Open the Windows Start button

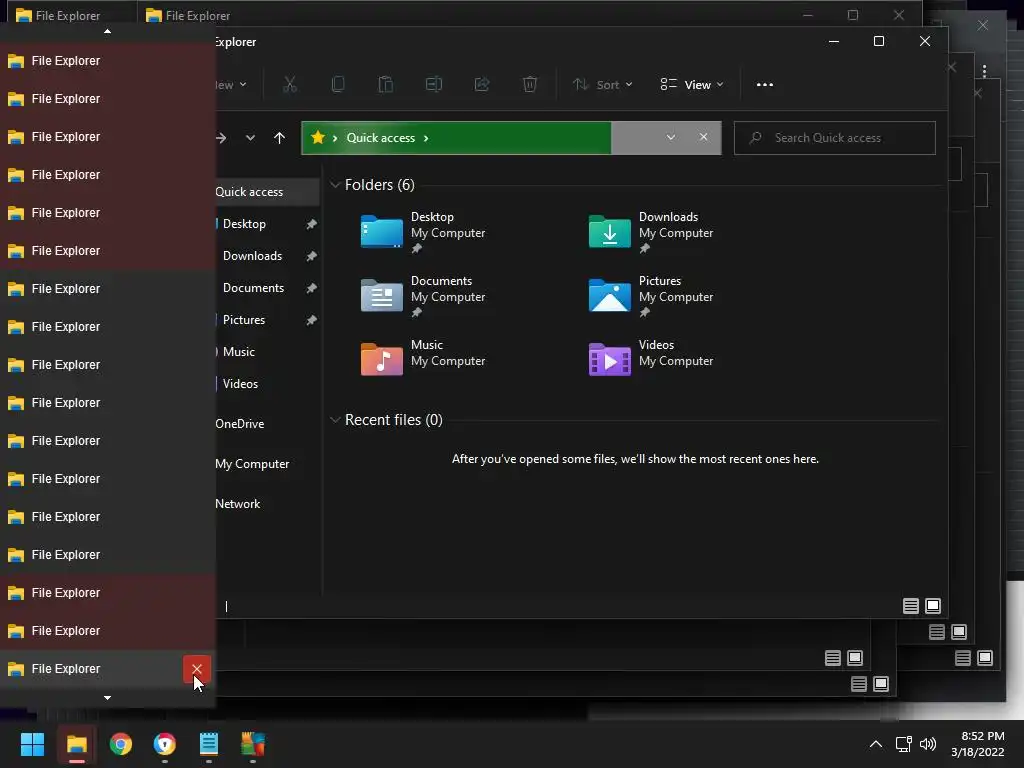(x=32, y=744)
